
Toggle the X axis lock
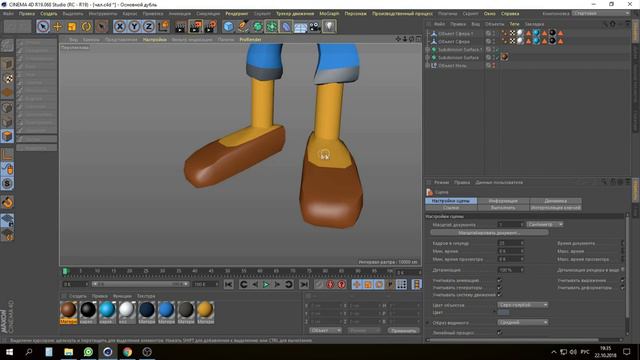point(119,27)
